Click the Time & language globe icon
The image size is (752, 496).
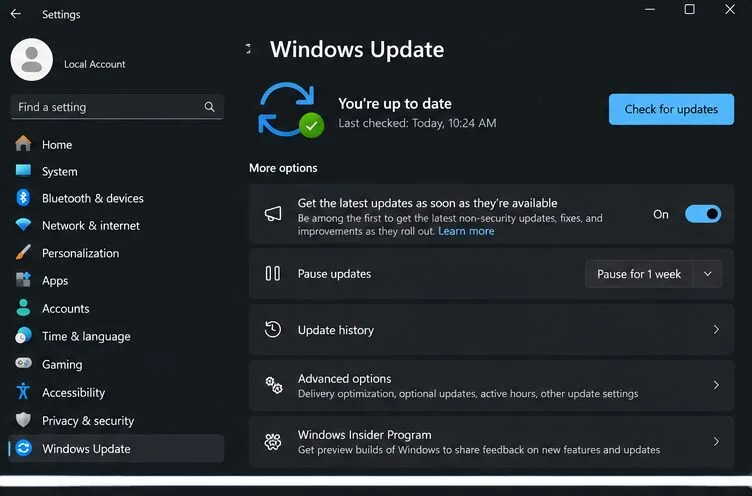click(23, 335)
